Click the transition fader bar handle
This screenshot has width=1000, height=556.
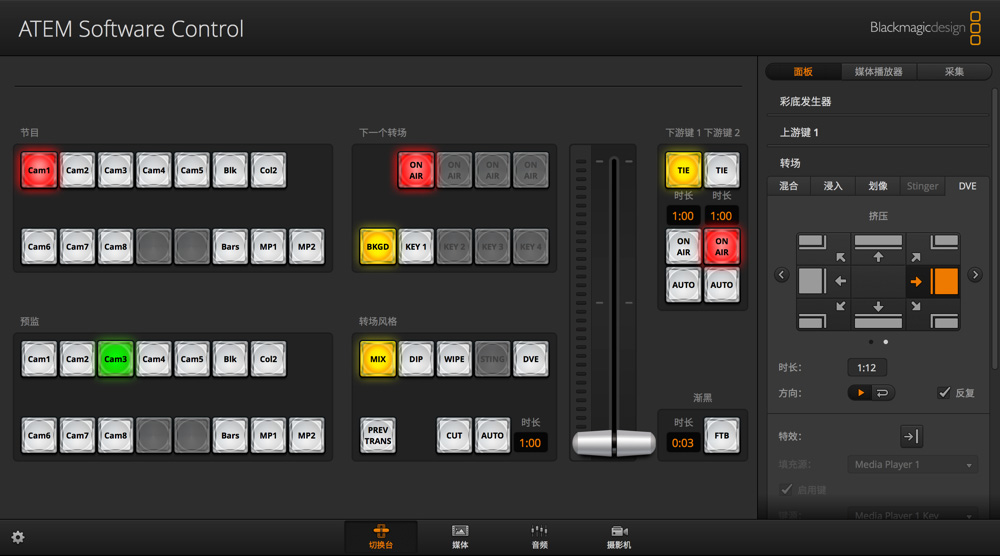pyautogui.click(x=614, y=442)
